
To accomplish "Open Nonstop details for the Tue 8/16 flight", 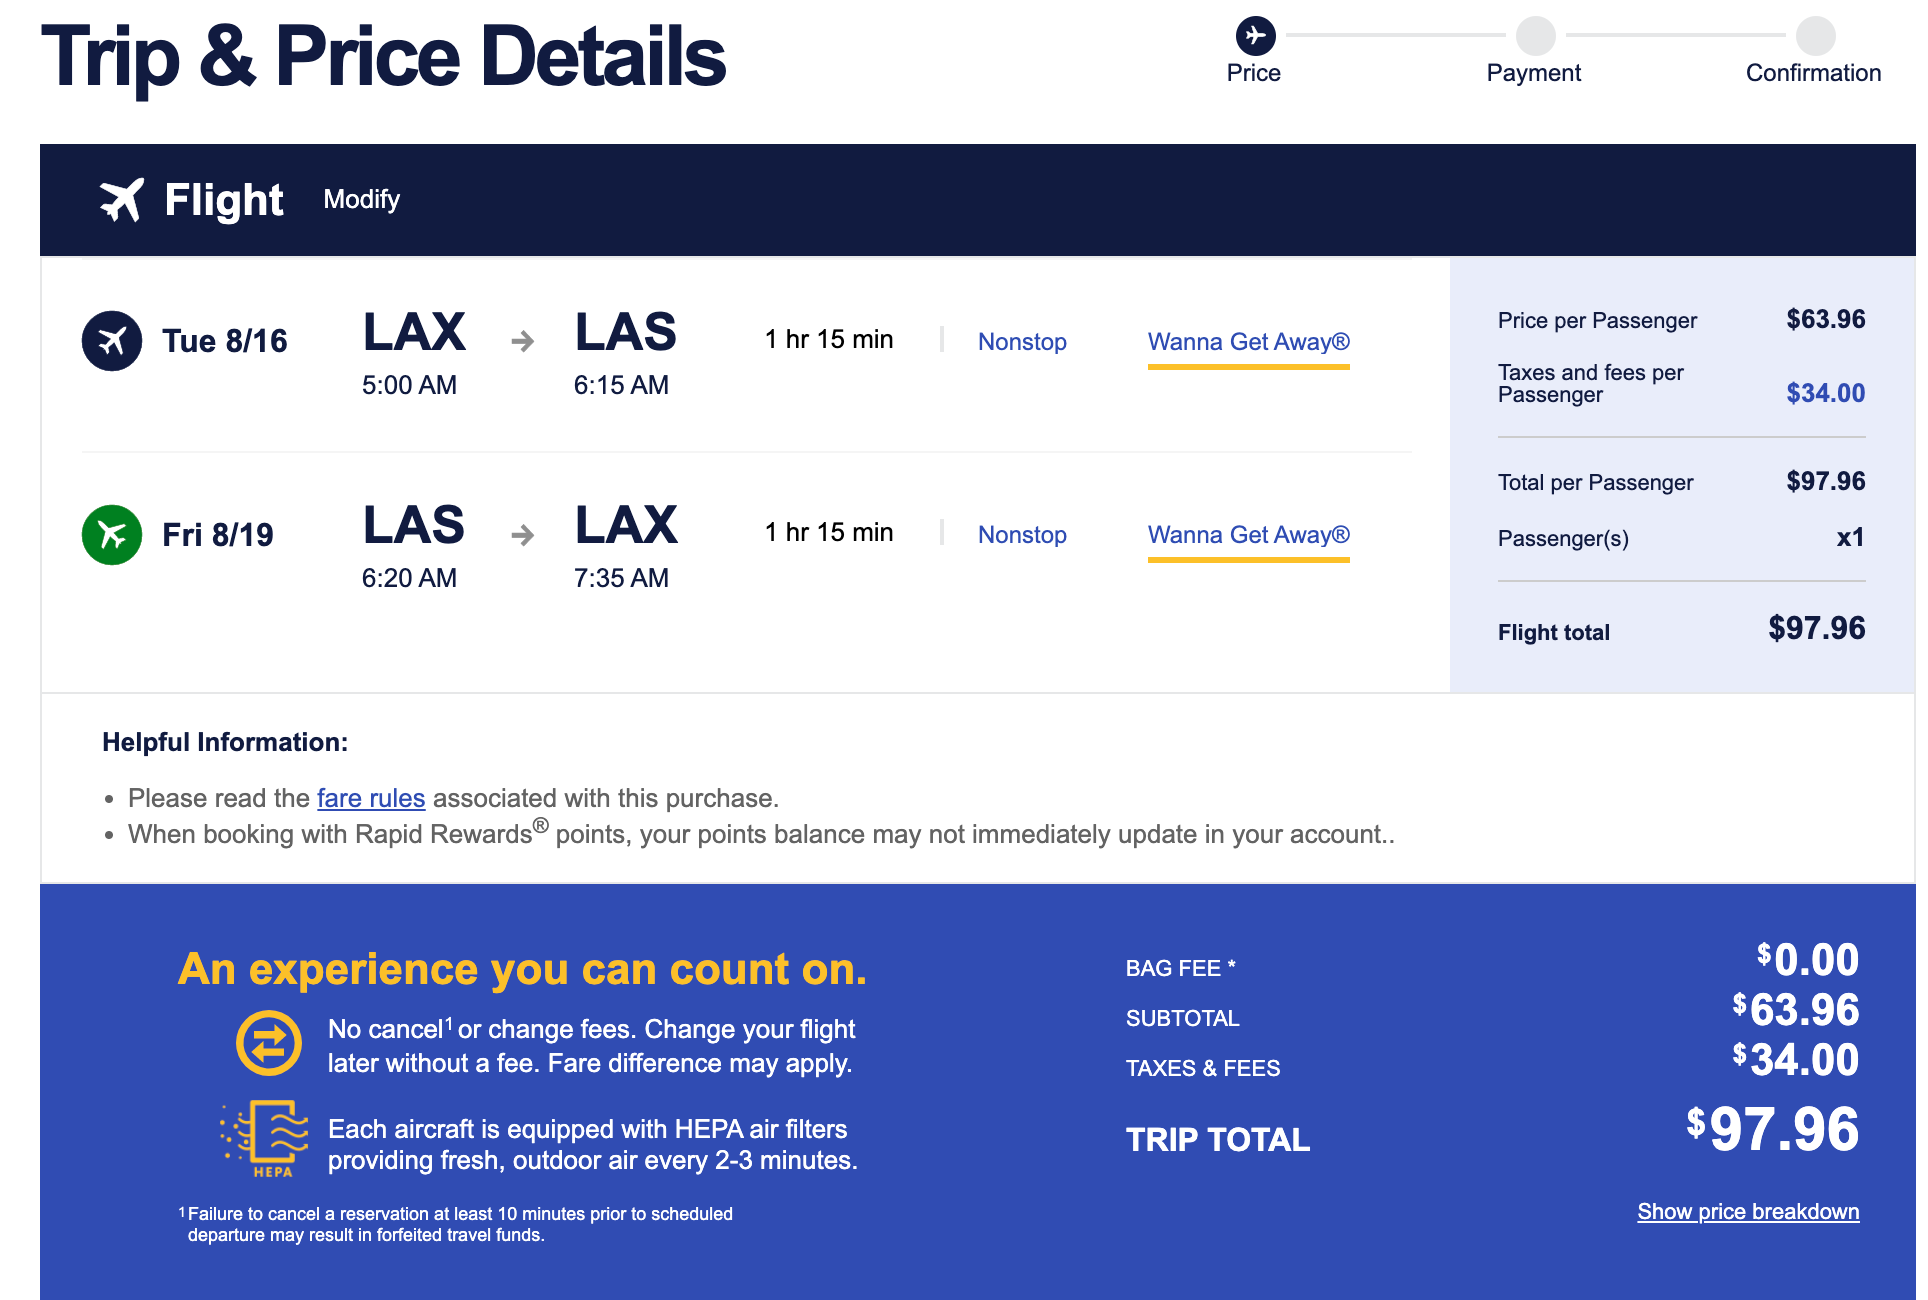I will 1022,342.
